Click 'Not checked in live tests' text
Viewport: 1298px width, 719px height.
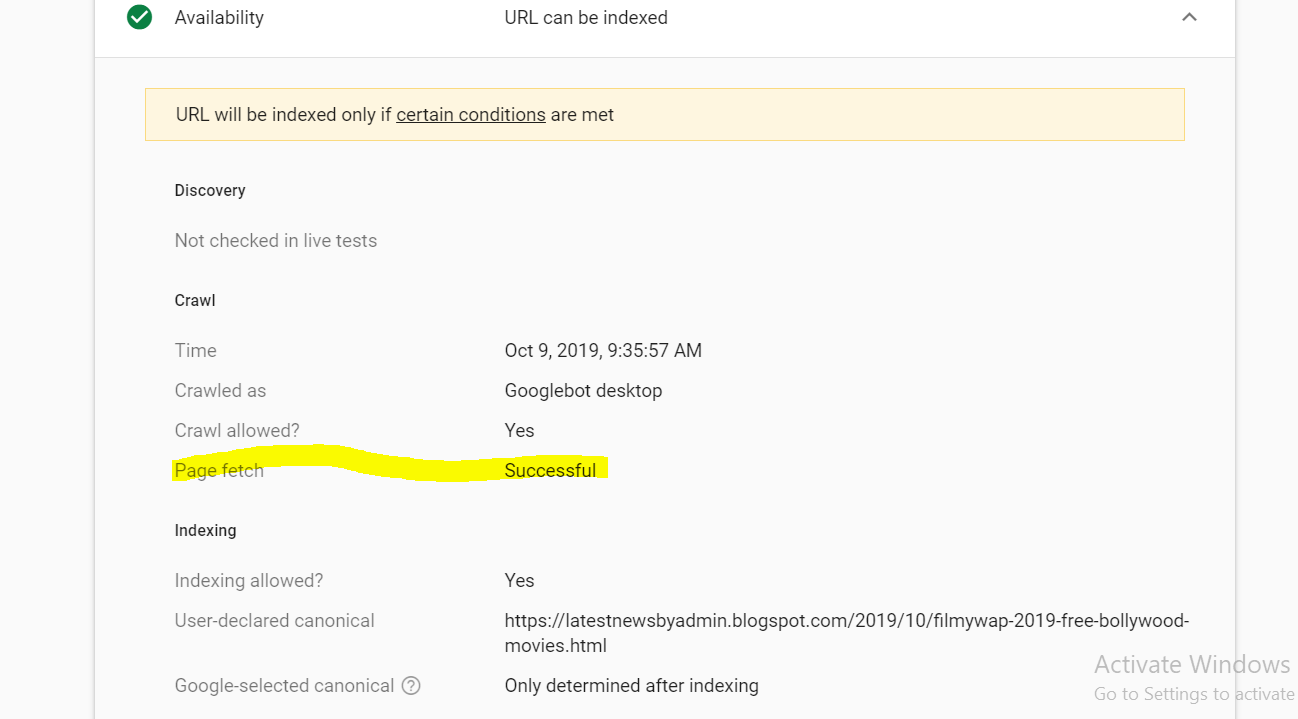pyautogui.click(x=276, y=240)
